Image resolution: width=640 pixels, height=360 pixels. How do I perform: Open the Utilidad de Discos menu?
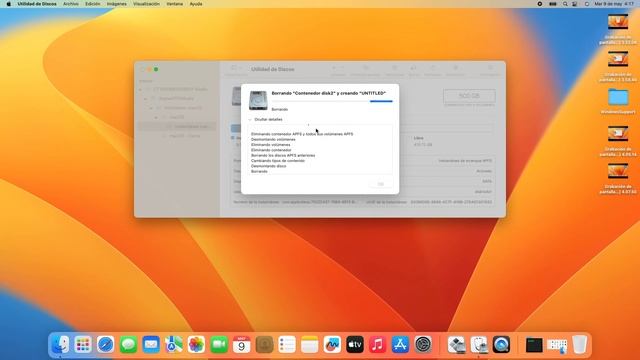(x=37, y=4)
